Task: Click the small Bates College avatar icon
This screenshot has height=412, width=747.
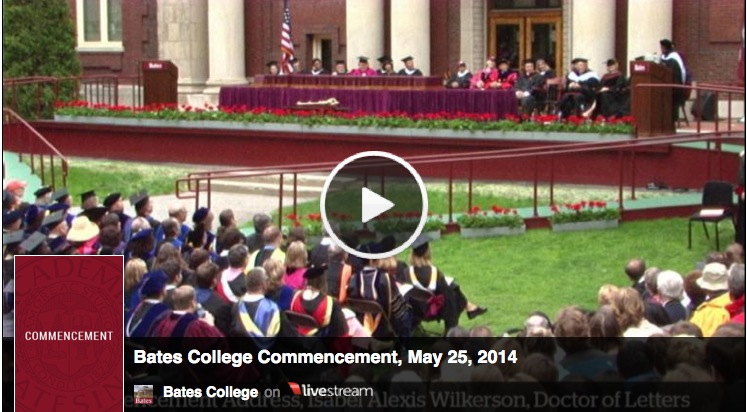Action: point(143,394)
